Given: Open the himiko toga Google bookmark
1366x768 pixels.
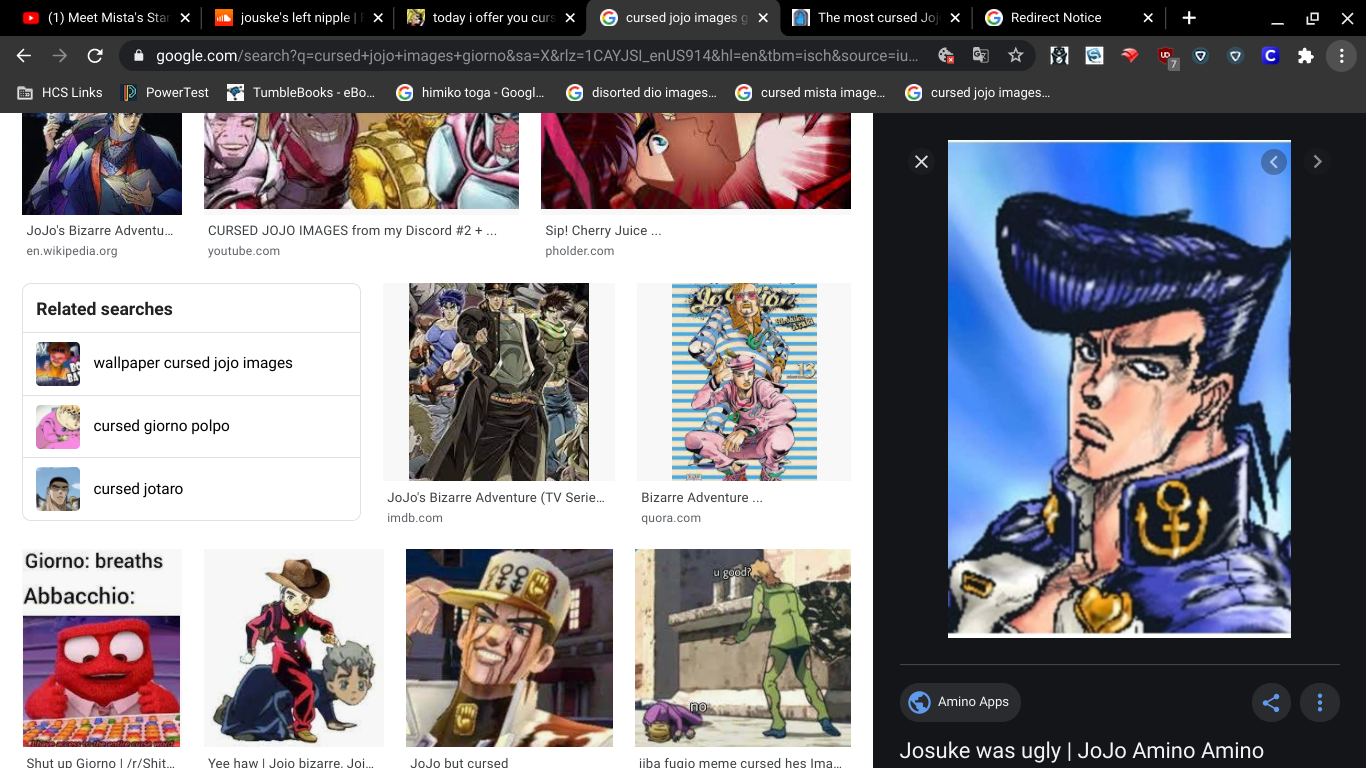Looking at the screenshot, I should point(471,92).
